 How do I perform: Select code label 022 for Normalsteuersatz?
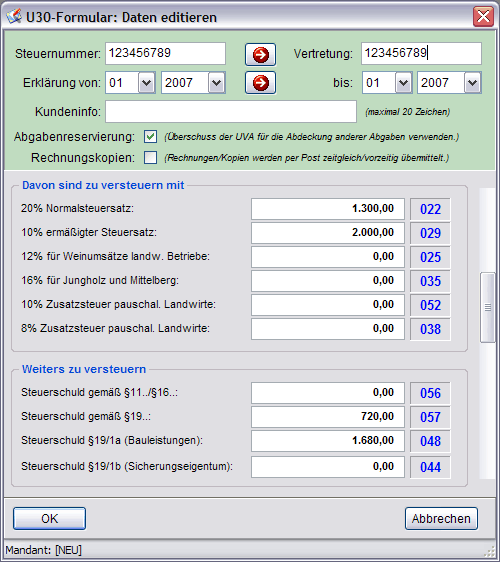tap(430, 209)
